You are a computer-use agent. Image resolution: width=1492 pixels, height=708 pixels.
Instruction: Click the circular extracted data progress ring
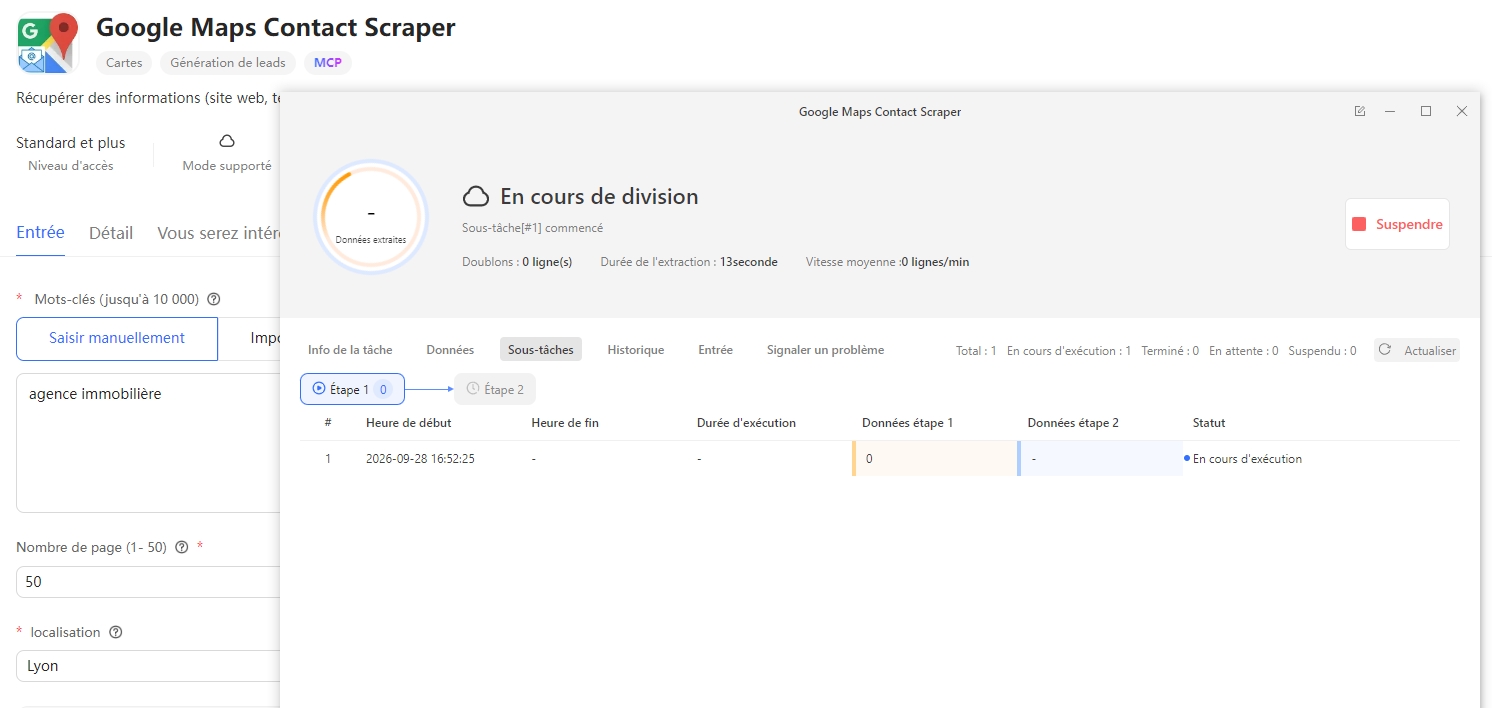371,217
